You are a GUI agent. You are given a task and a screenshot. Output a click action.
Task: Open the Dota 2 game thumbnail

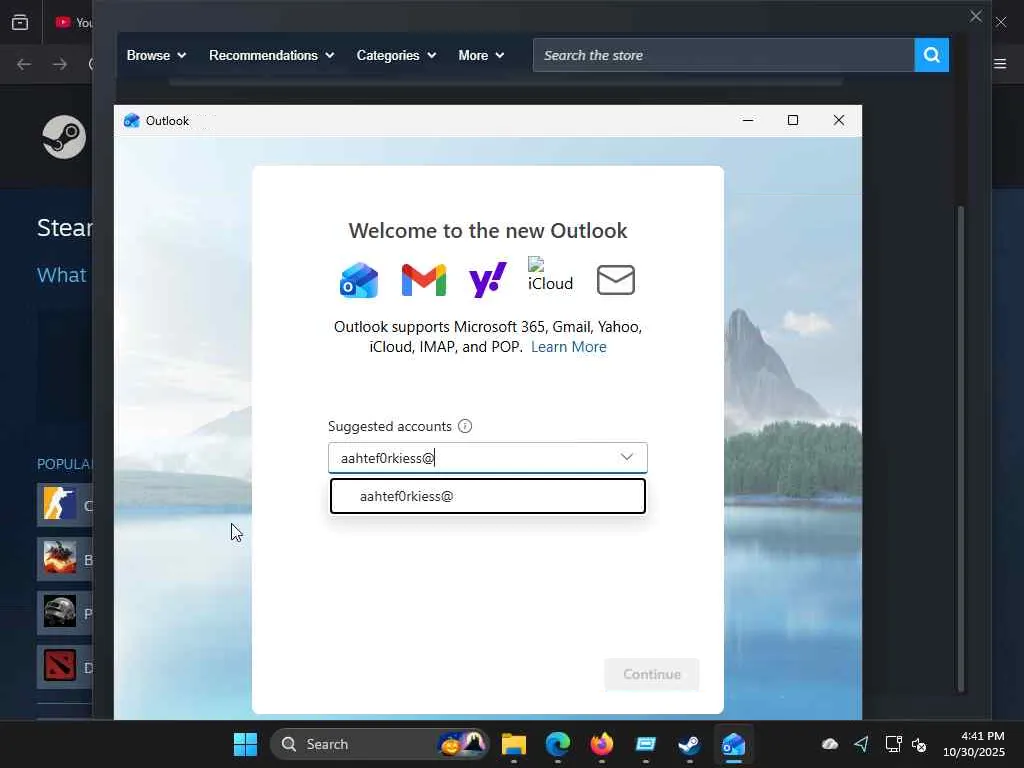click(59, 666)
